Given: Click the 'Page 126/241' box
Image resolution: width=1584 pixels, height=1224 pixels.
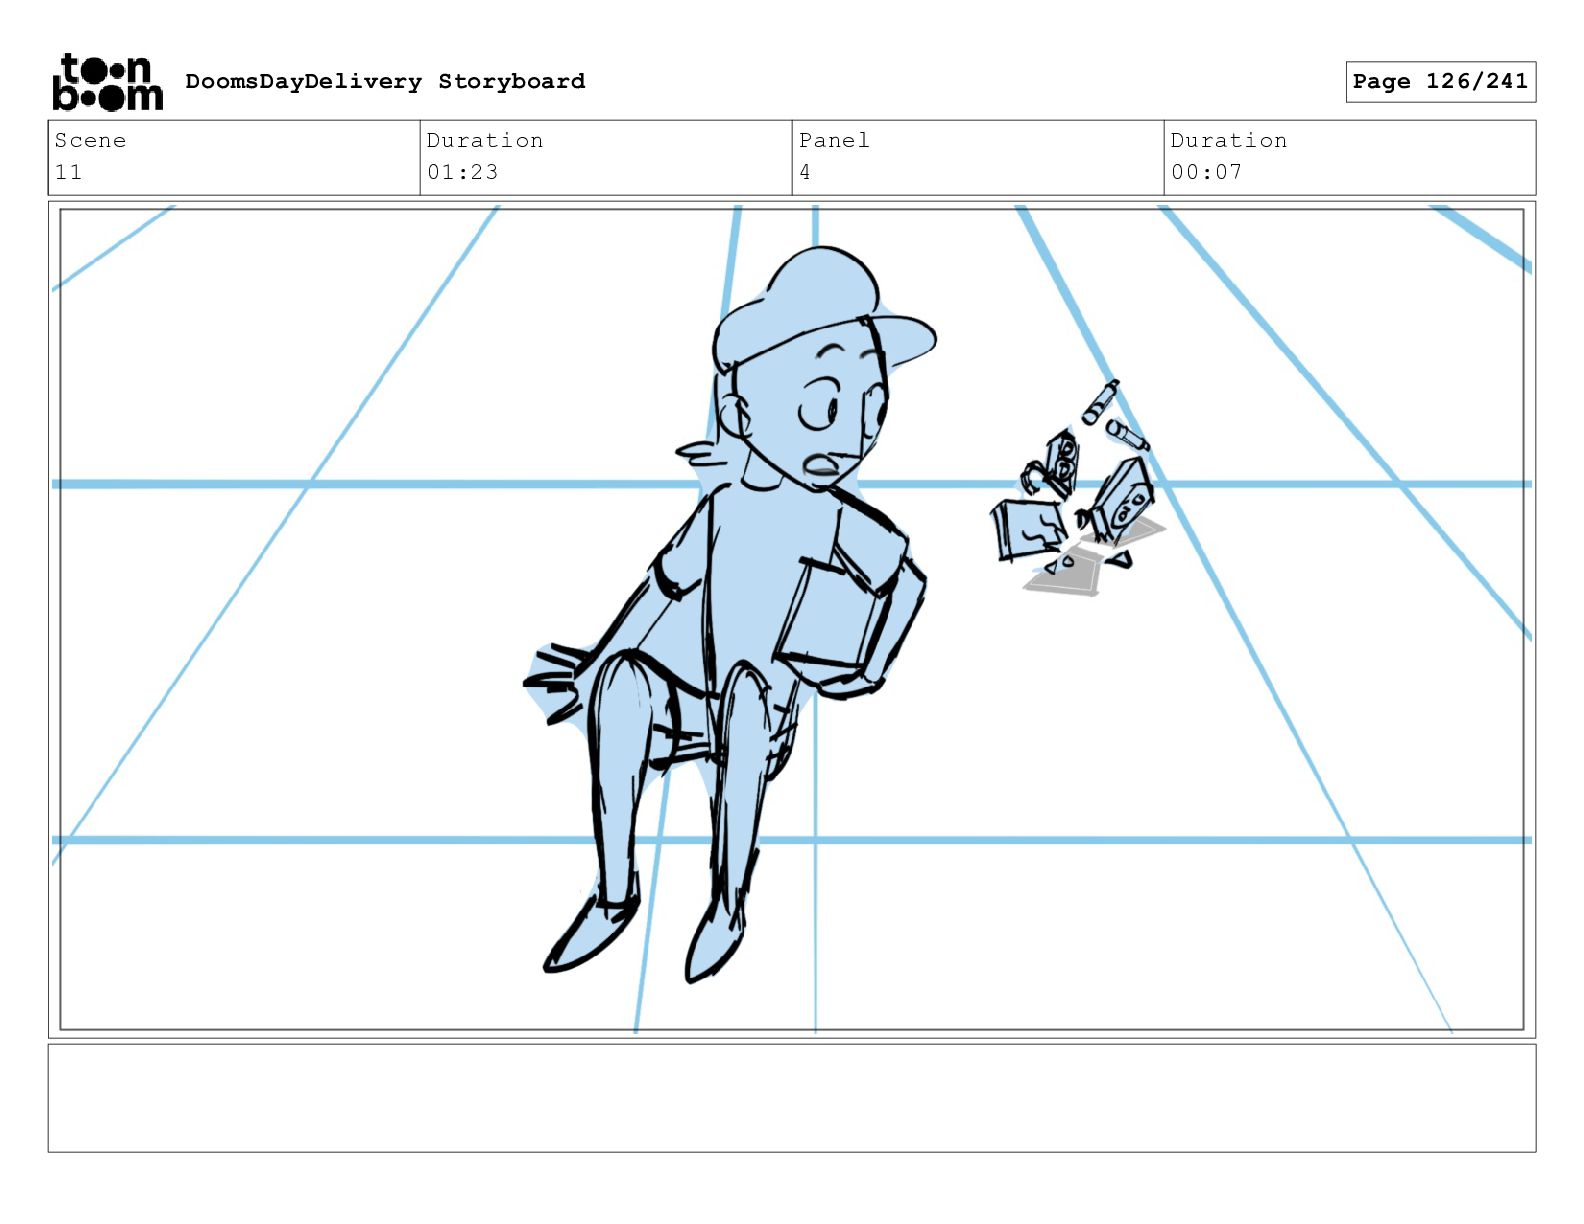Looking at the screenshot, I should click(x=1440, y=81).
